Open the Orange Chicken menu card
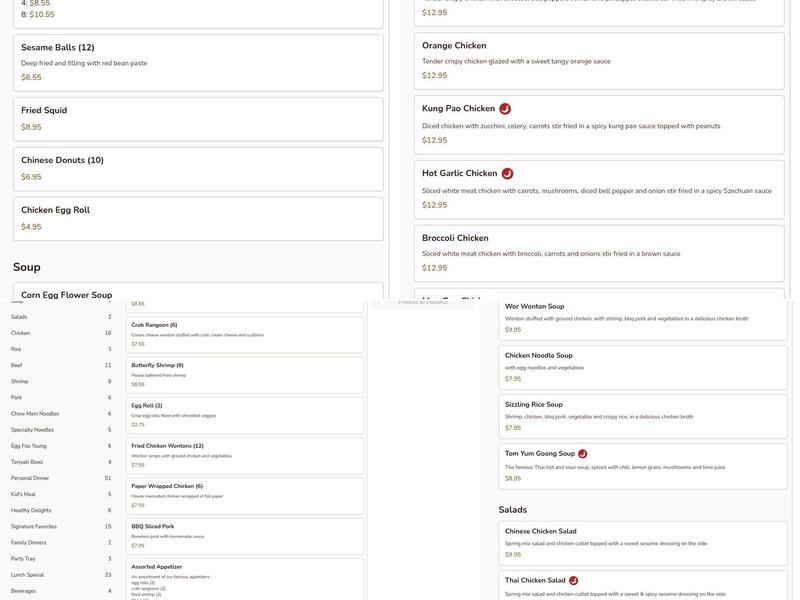This screenshot has width=800, height=600. pyautogui.click(x=603, y=60)
